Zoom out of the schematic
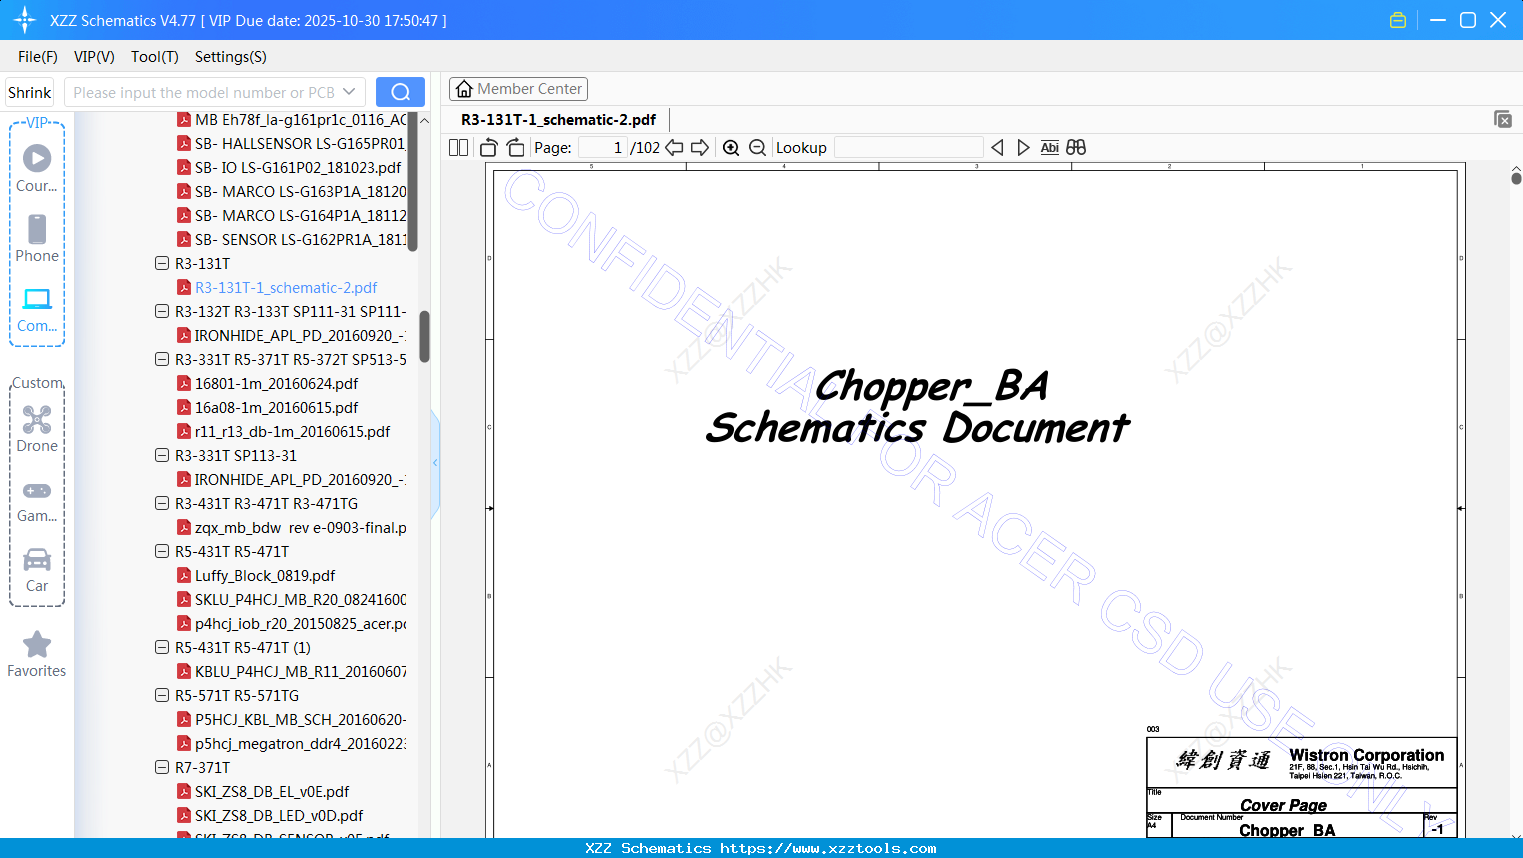 [x=758, y=148]
